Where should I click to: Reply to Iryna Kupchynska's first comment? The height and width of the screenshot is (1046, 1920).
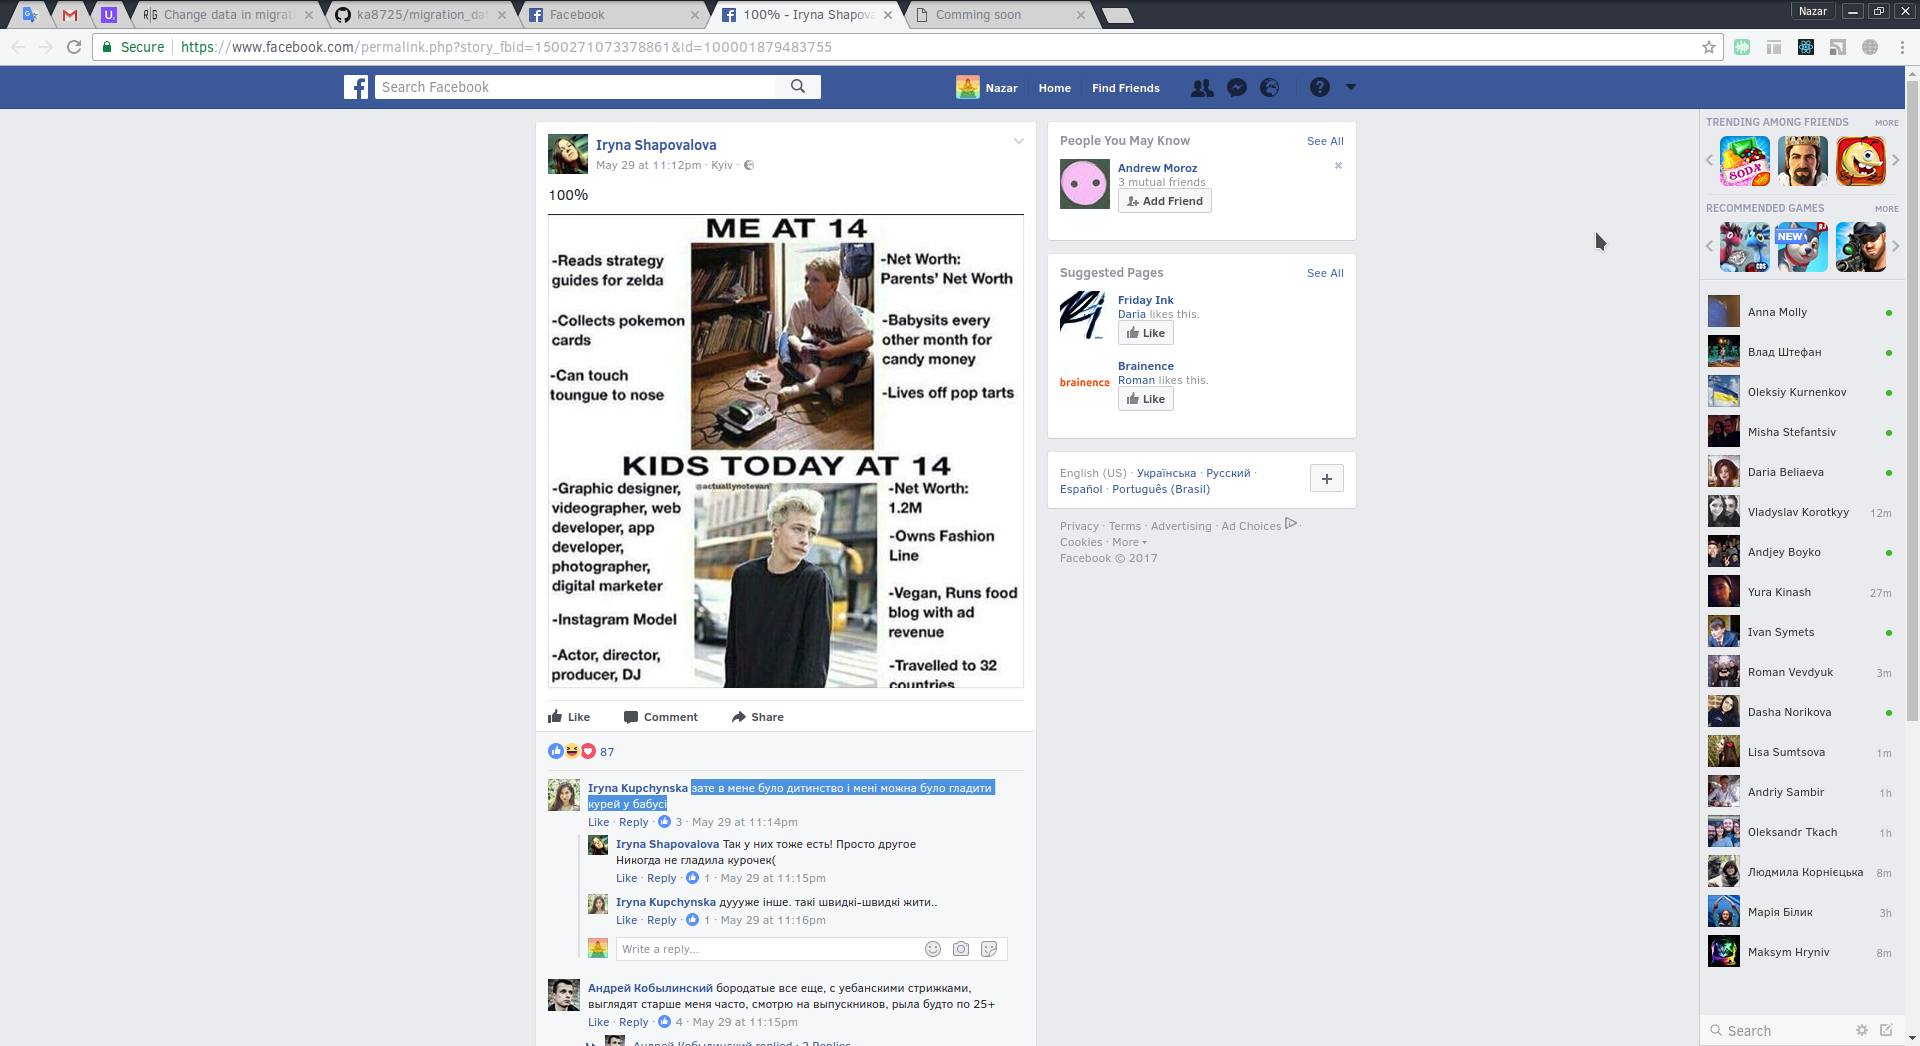pyautogui.click(x=634, y=822)
